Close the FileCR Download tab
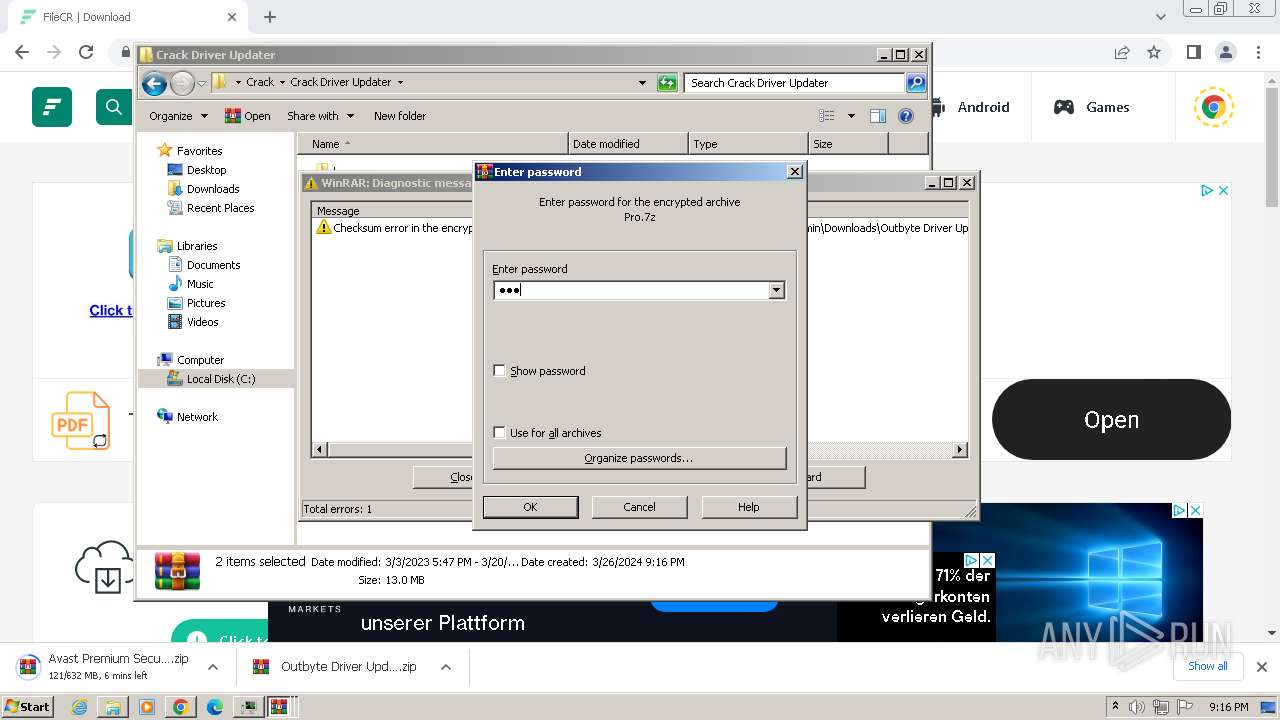This screenshot has width=1280, height=720. 232,17
